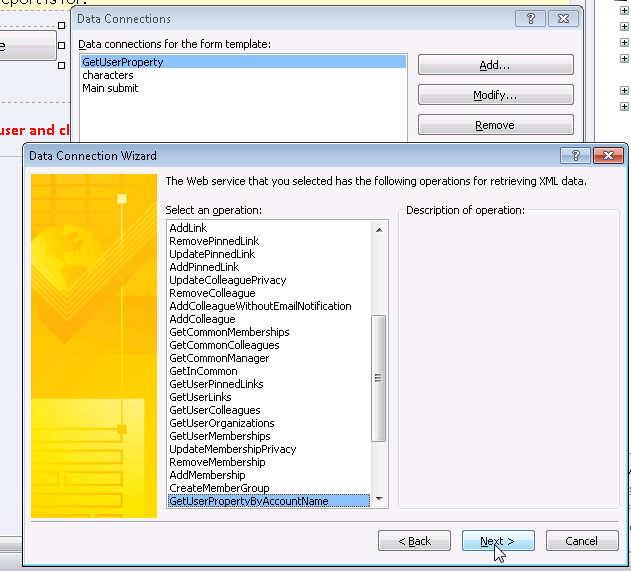631x571 pixels.
Task: Click the operations list scrollbar thumb
Action: click(379, 377)
